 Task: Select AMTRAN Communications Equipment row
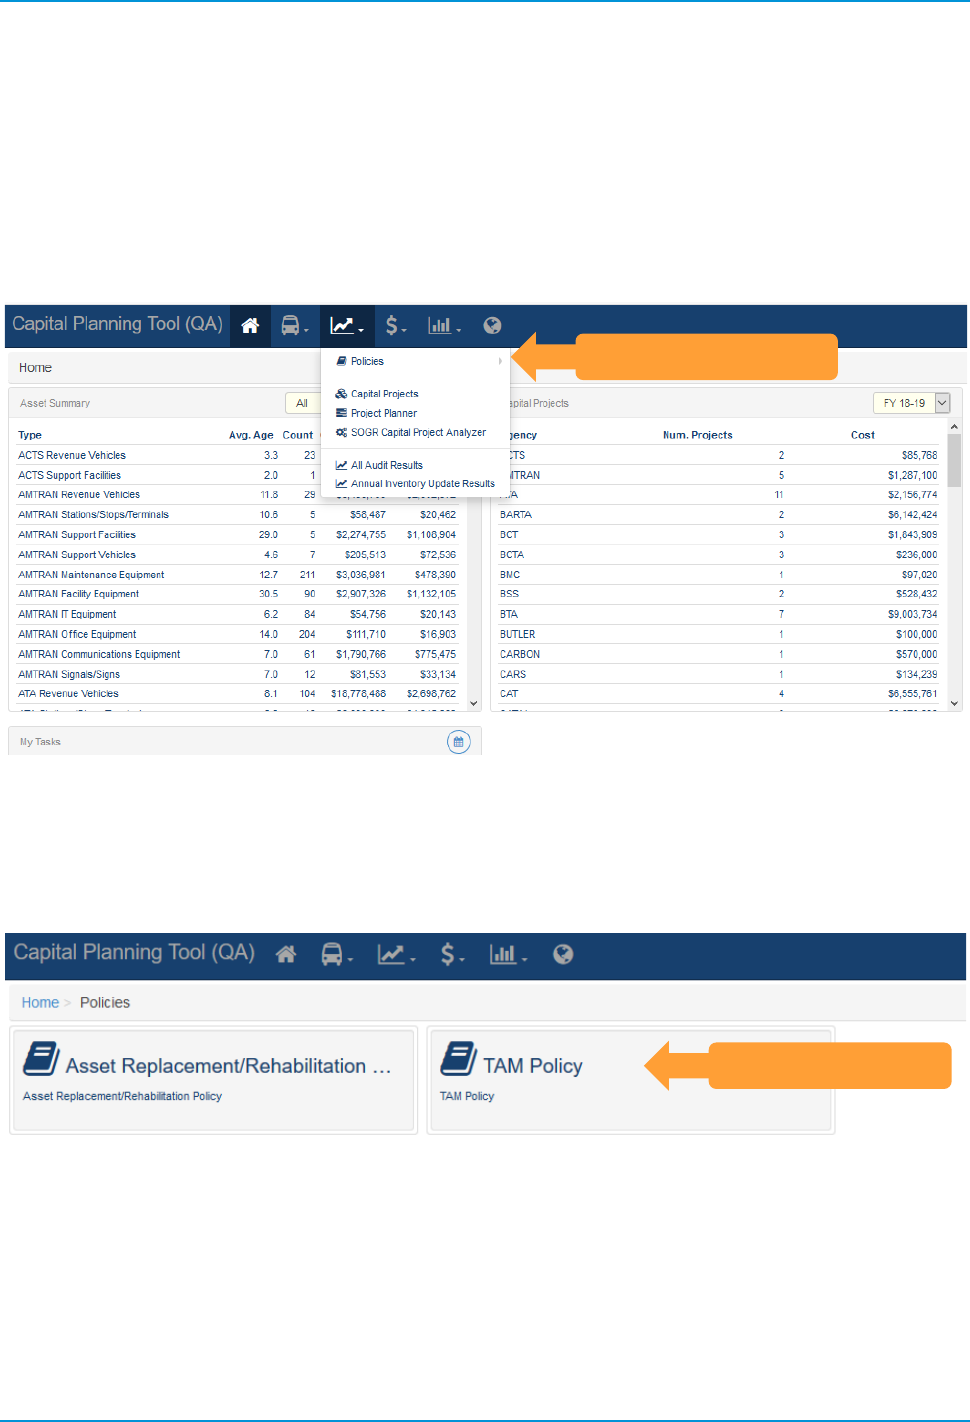[x=237, y=654]
